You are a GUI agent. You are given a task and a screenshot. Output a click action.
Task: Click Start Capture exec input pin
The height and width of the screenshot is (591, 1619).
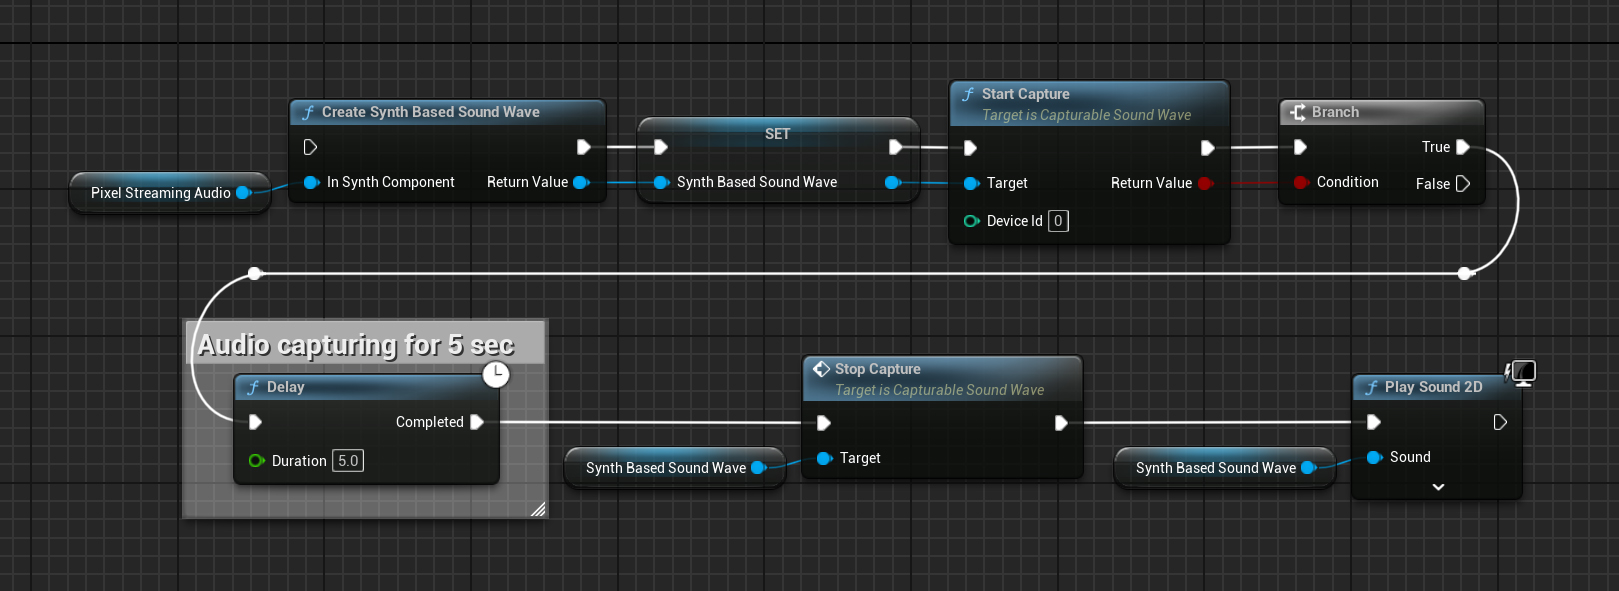tap(970, 148)
